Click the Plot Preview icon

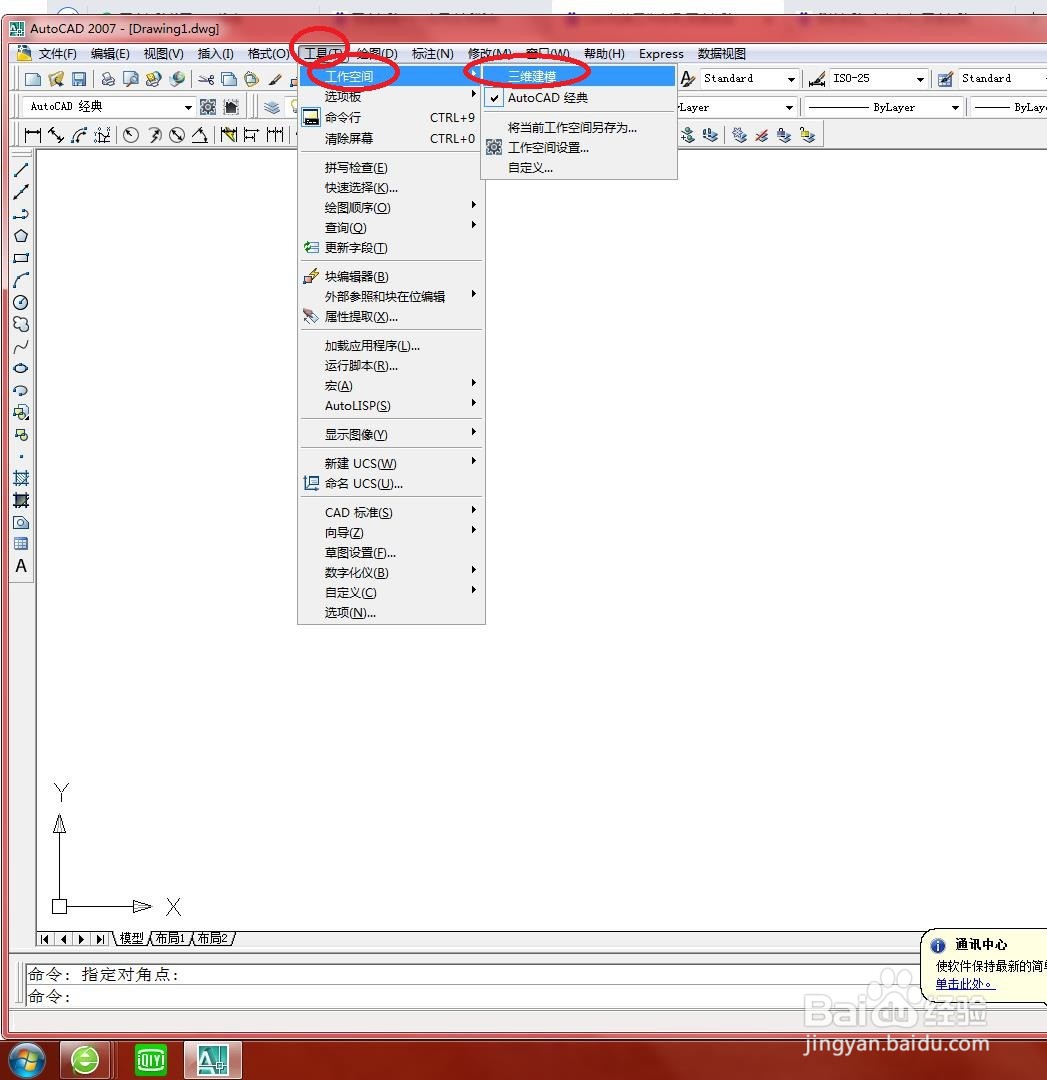click(131, 79)
